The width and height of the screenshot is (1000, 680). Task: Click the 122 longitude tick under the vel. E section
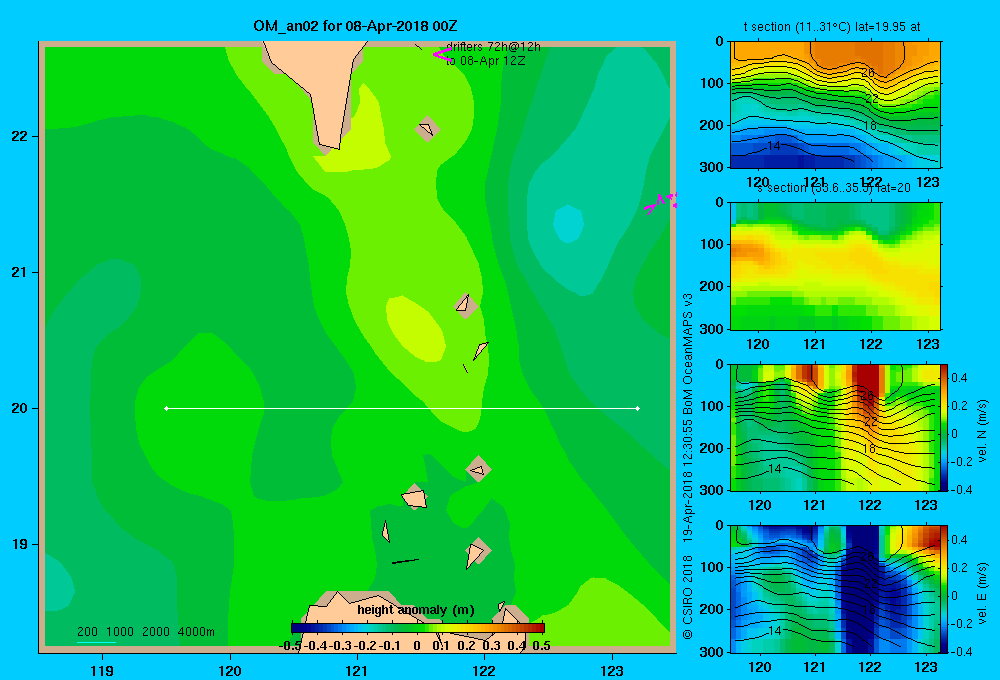pos(870,667)
